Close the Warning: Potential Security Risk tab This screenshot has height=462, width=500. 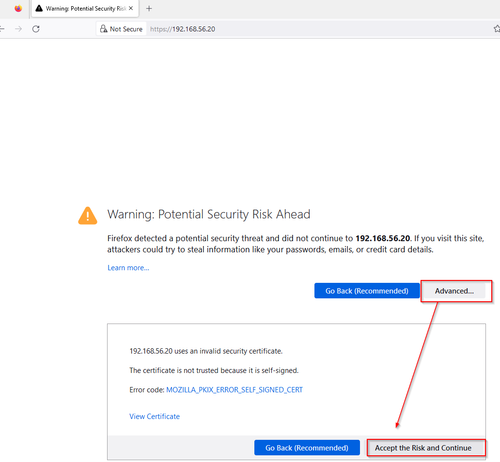pos(131,8)
